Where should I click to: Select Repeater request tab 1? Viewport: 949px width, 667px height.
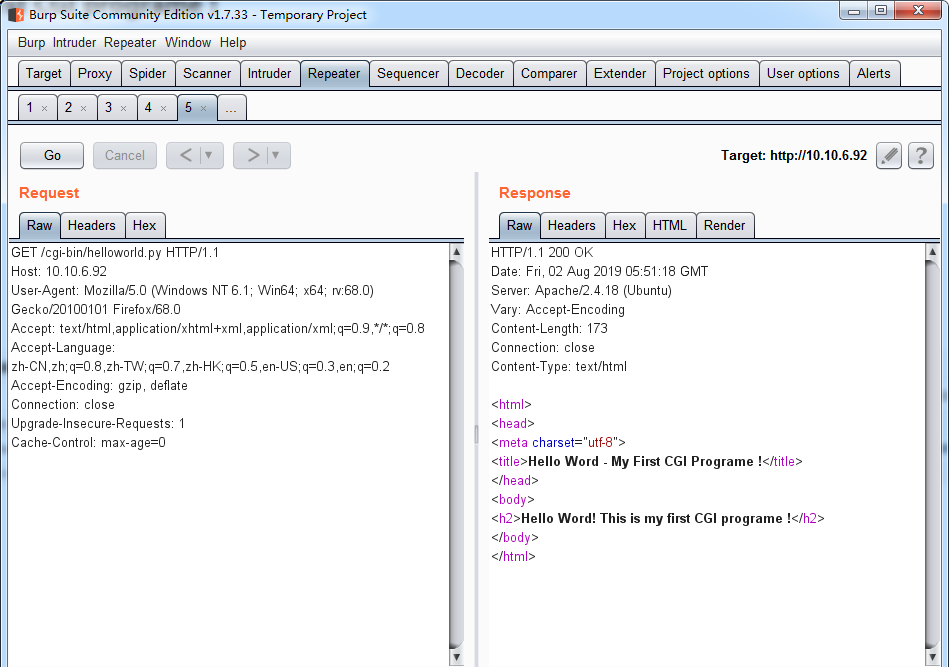(x=30, y=108)
